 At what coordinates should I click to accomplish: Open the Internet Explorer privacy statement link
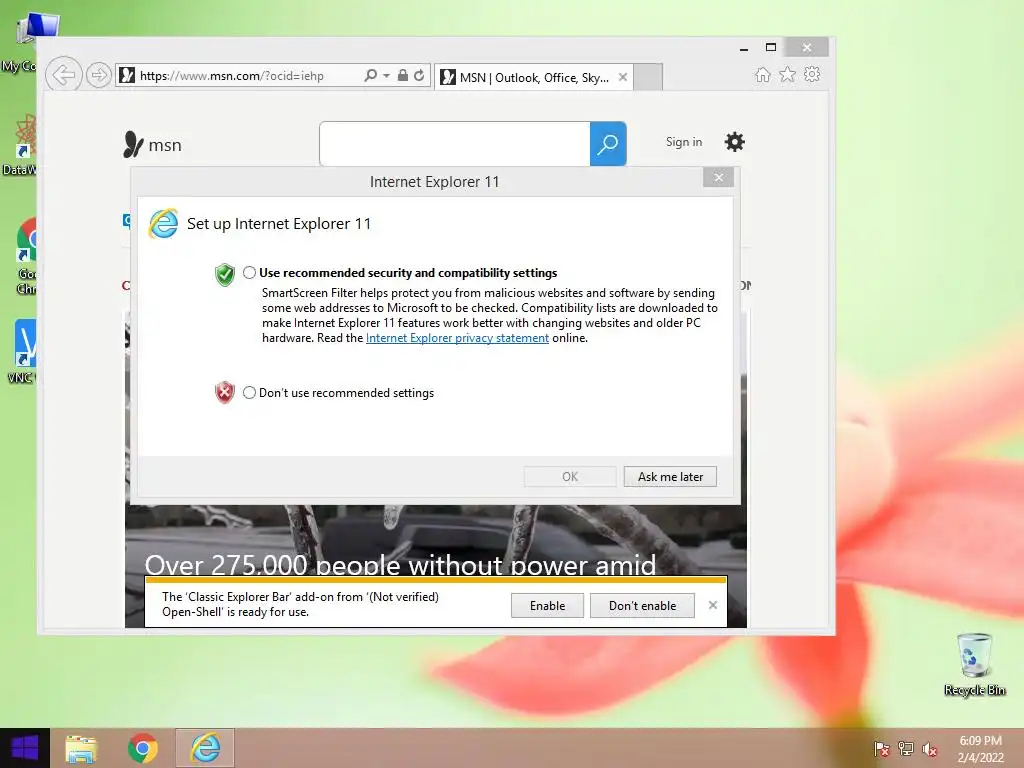(x=457, y=338)
